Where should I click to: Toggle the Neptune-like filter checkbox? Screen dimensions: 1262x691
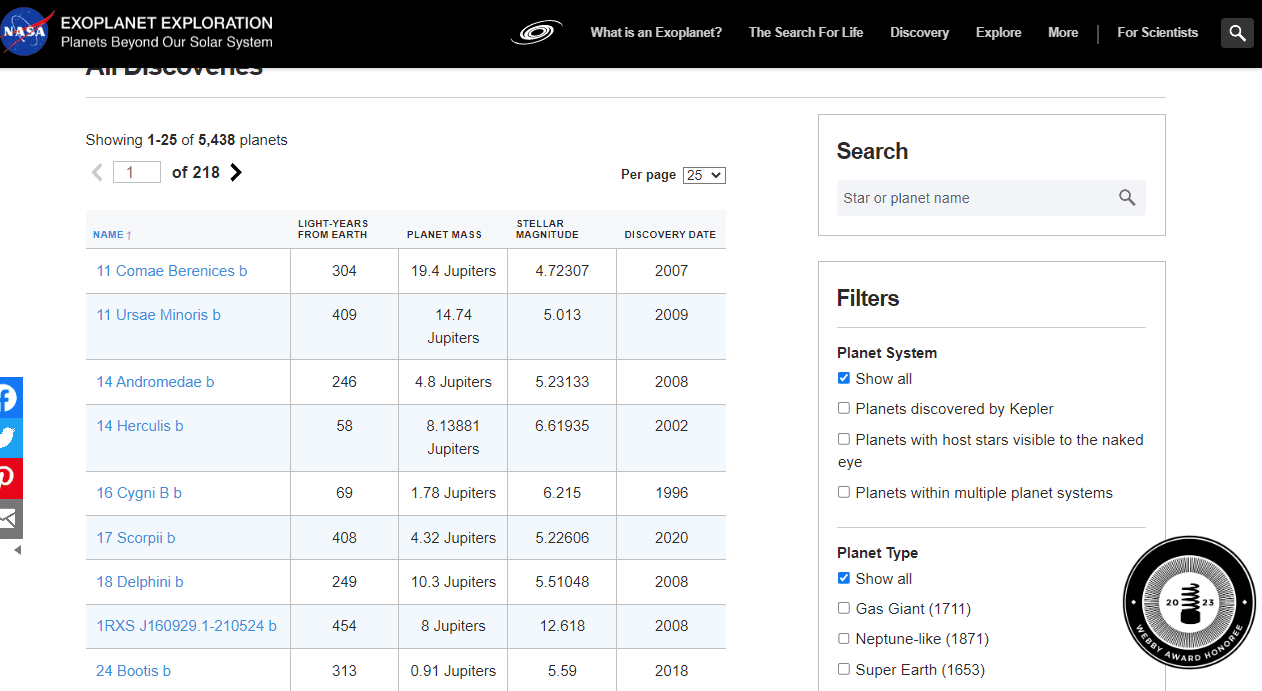(844, 638)
